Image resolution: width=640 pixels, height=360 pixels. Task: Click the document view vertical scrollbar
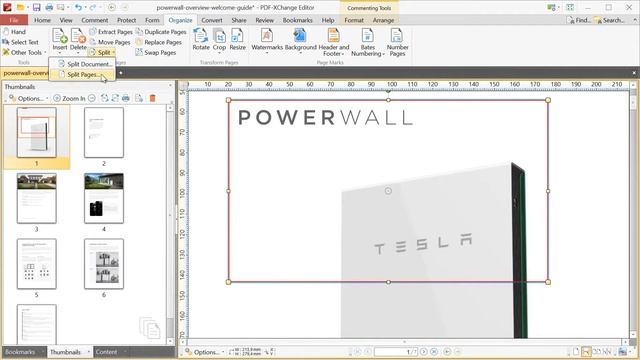(633, 212)
